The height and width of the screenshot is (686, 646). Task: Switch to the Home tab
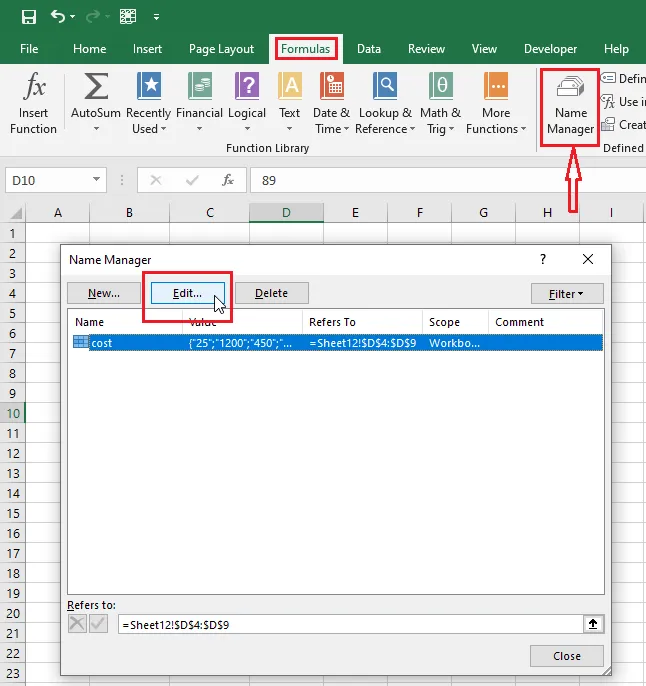click(x=90, y=49)
